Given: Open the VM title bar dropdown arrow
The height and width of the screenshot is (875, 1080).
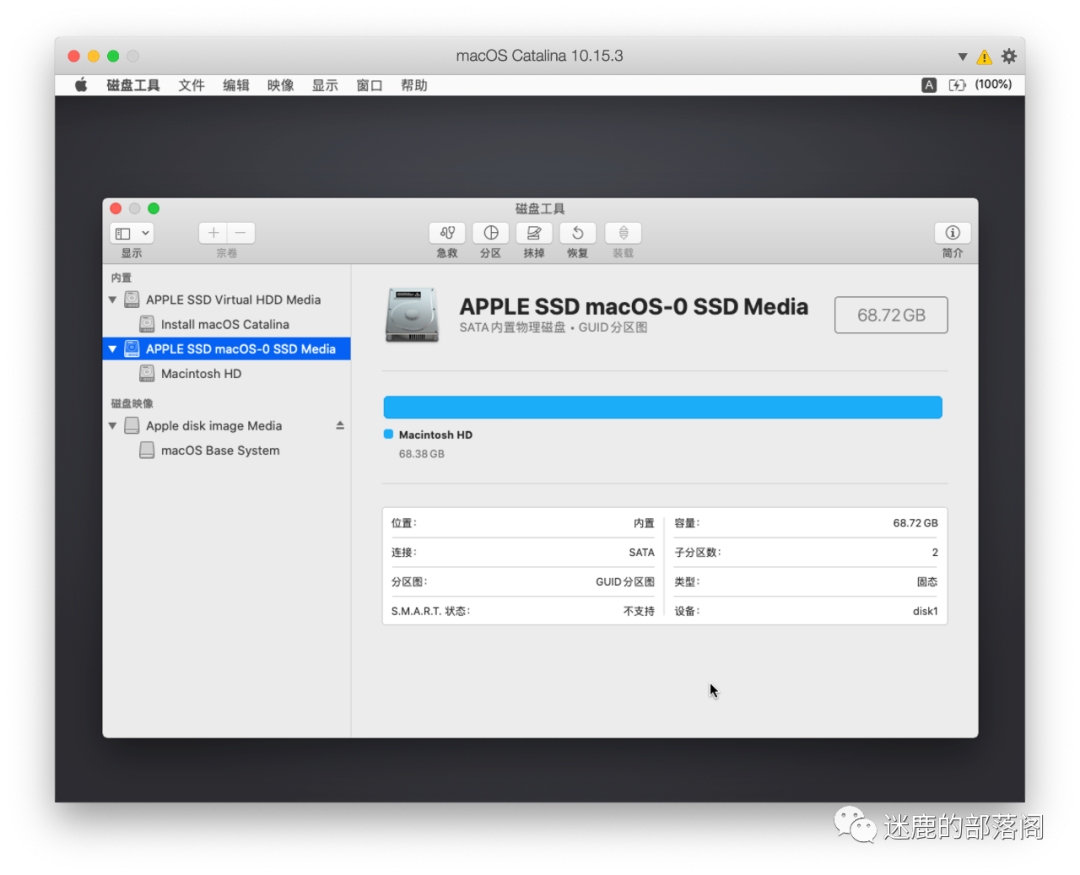Looking at the screenshot, I should click(x=962, y=56).
